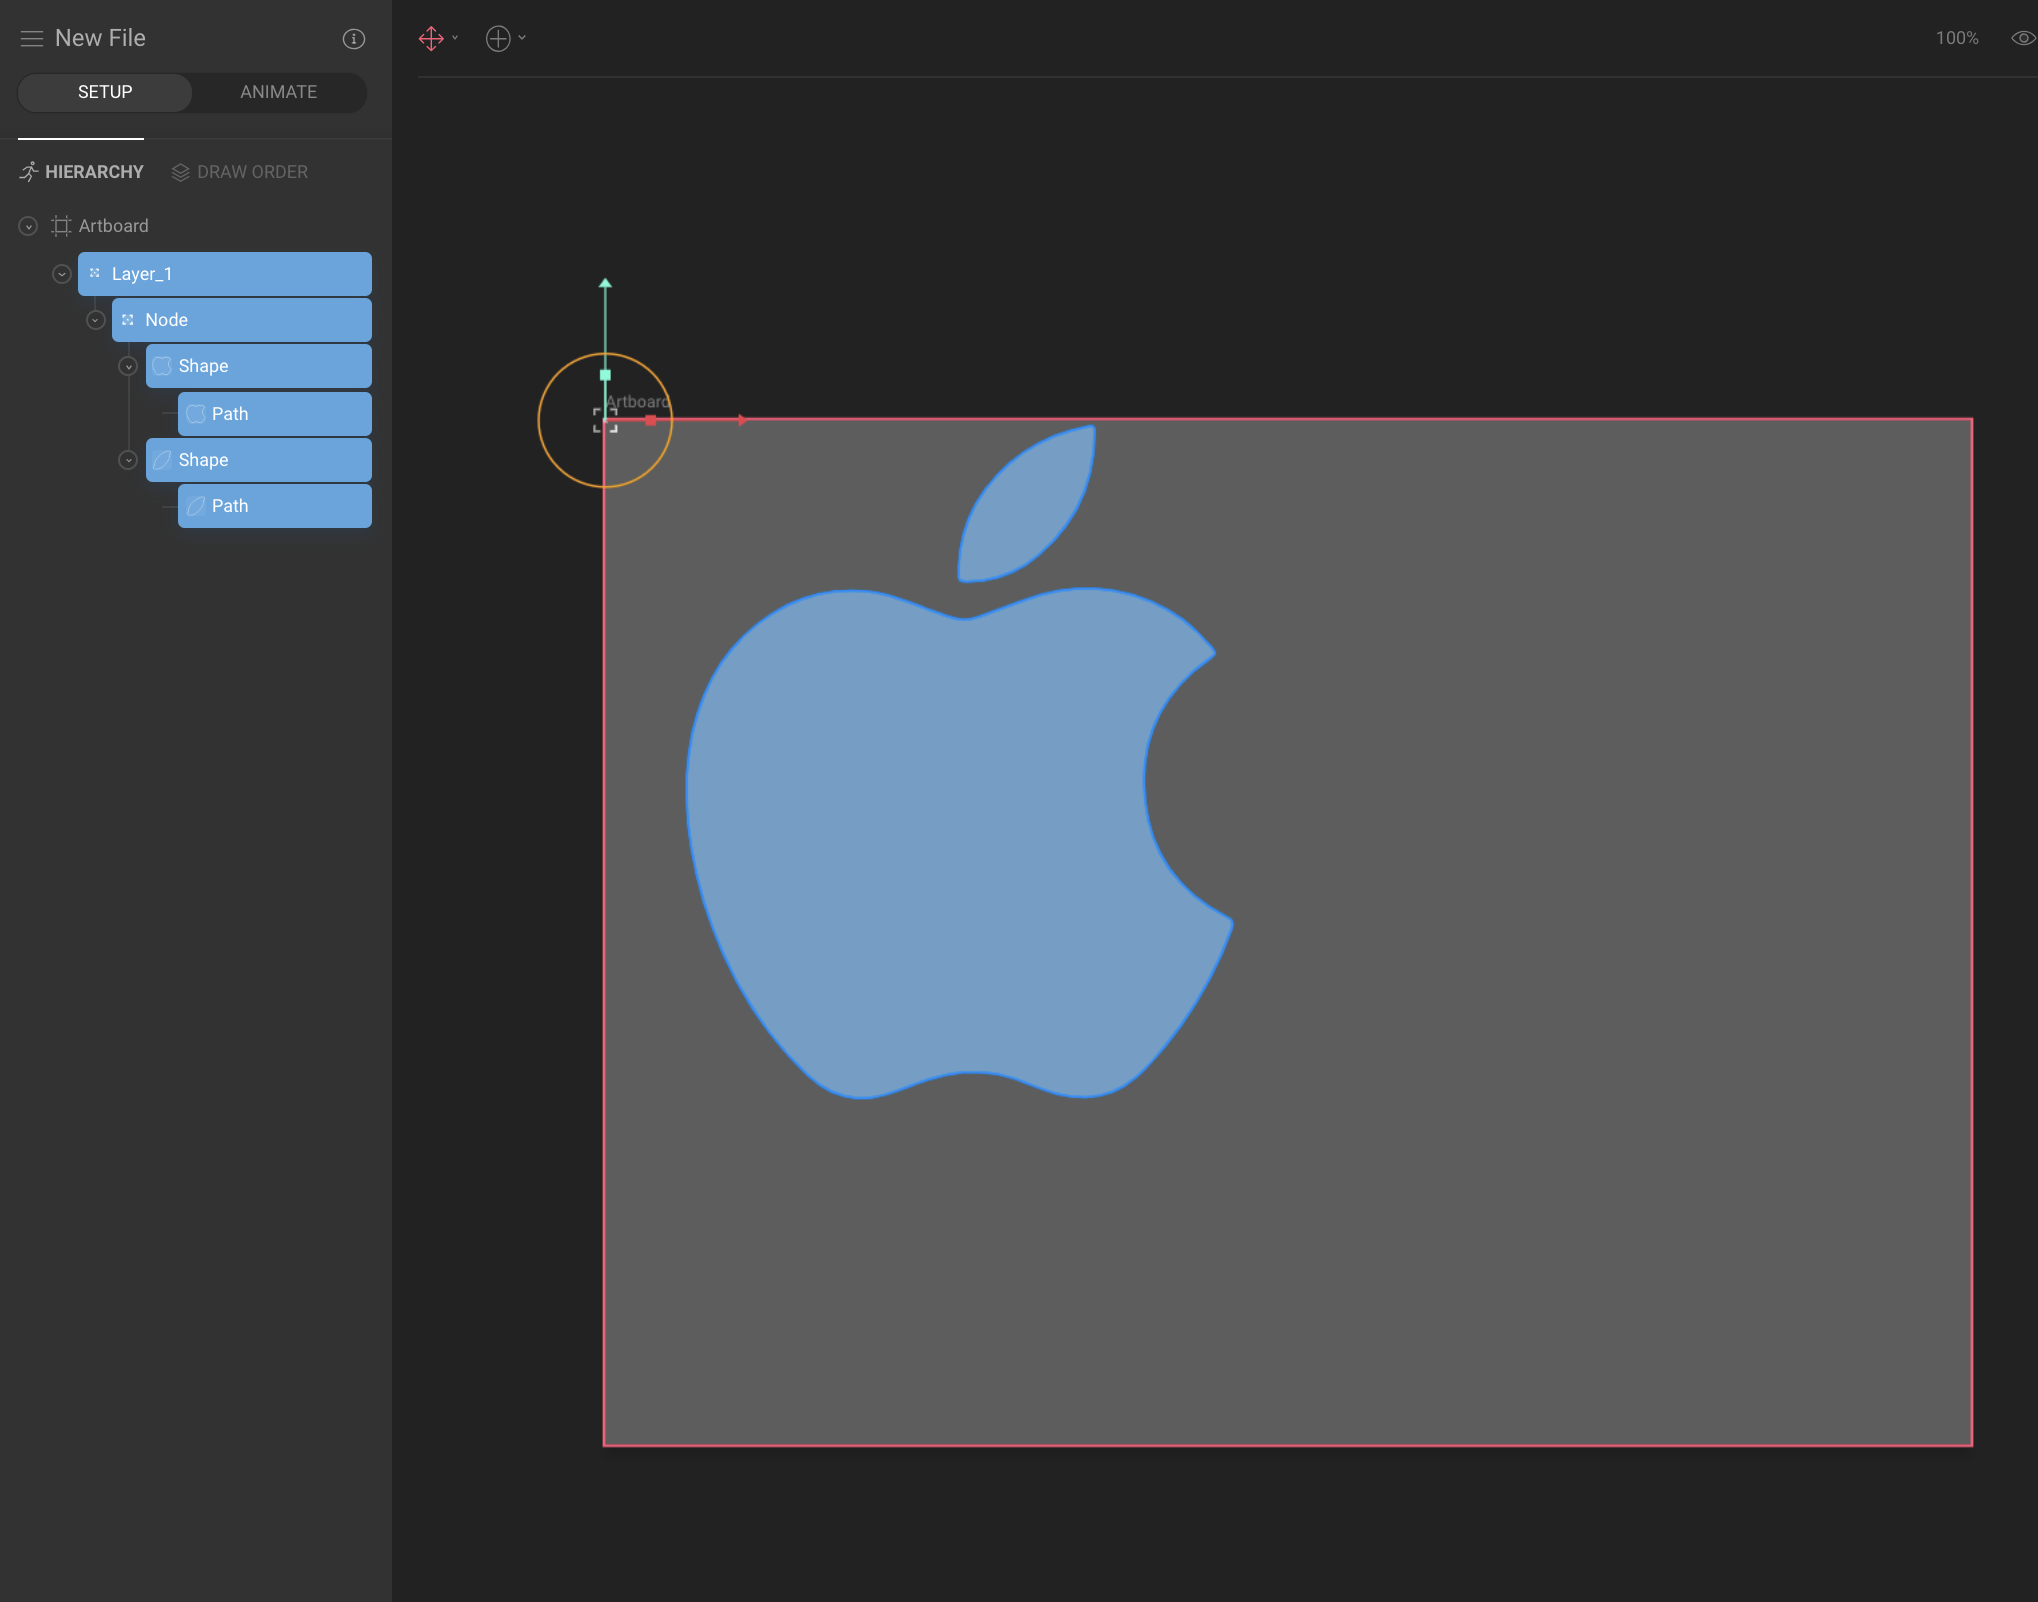The width and height of the screenshot is (2038, 1602).
Task: Switch to SETUP mode
Action: click(x=105, y=92)
